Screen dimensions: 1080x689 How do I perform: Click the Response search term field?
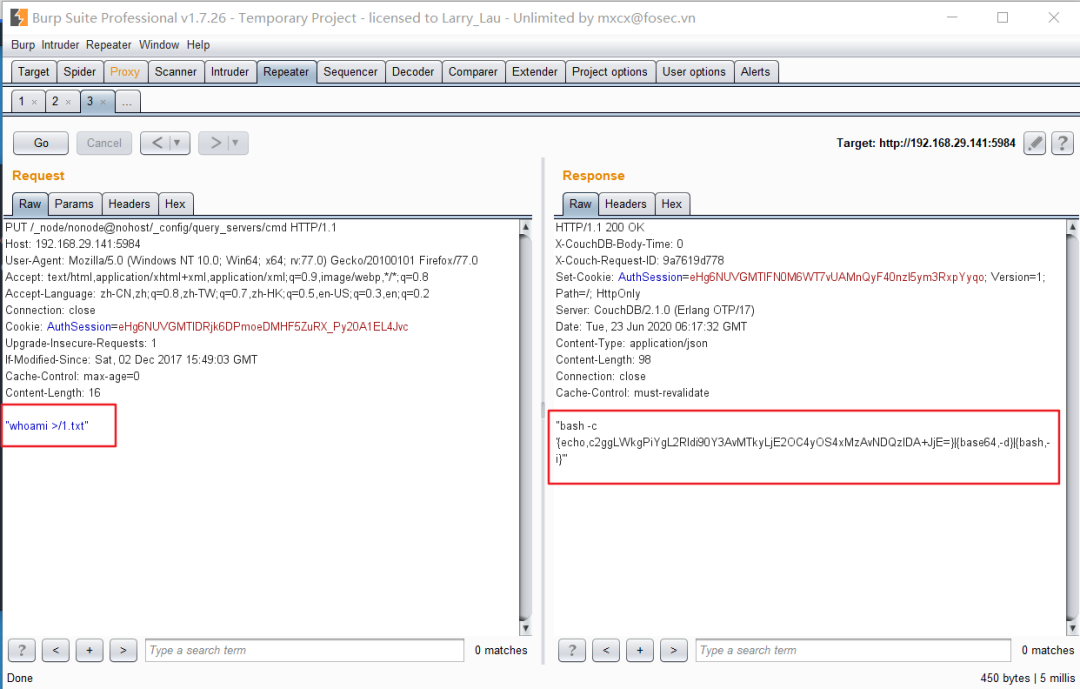click(x=853, y=650)
